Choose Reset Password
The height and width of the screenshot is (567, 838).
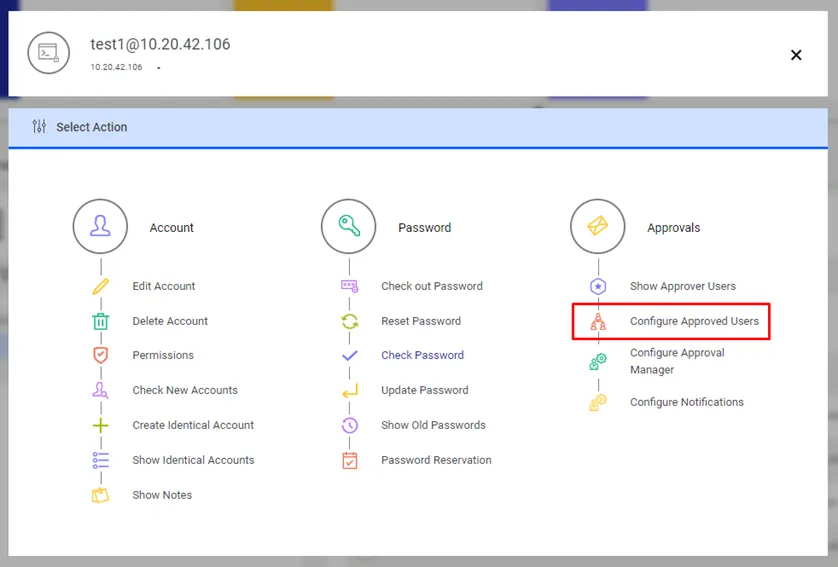coord(421,321)
